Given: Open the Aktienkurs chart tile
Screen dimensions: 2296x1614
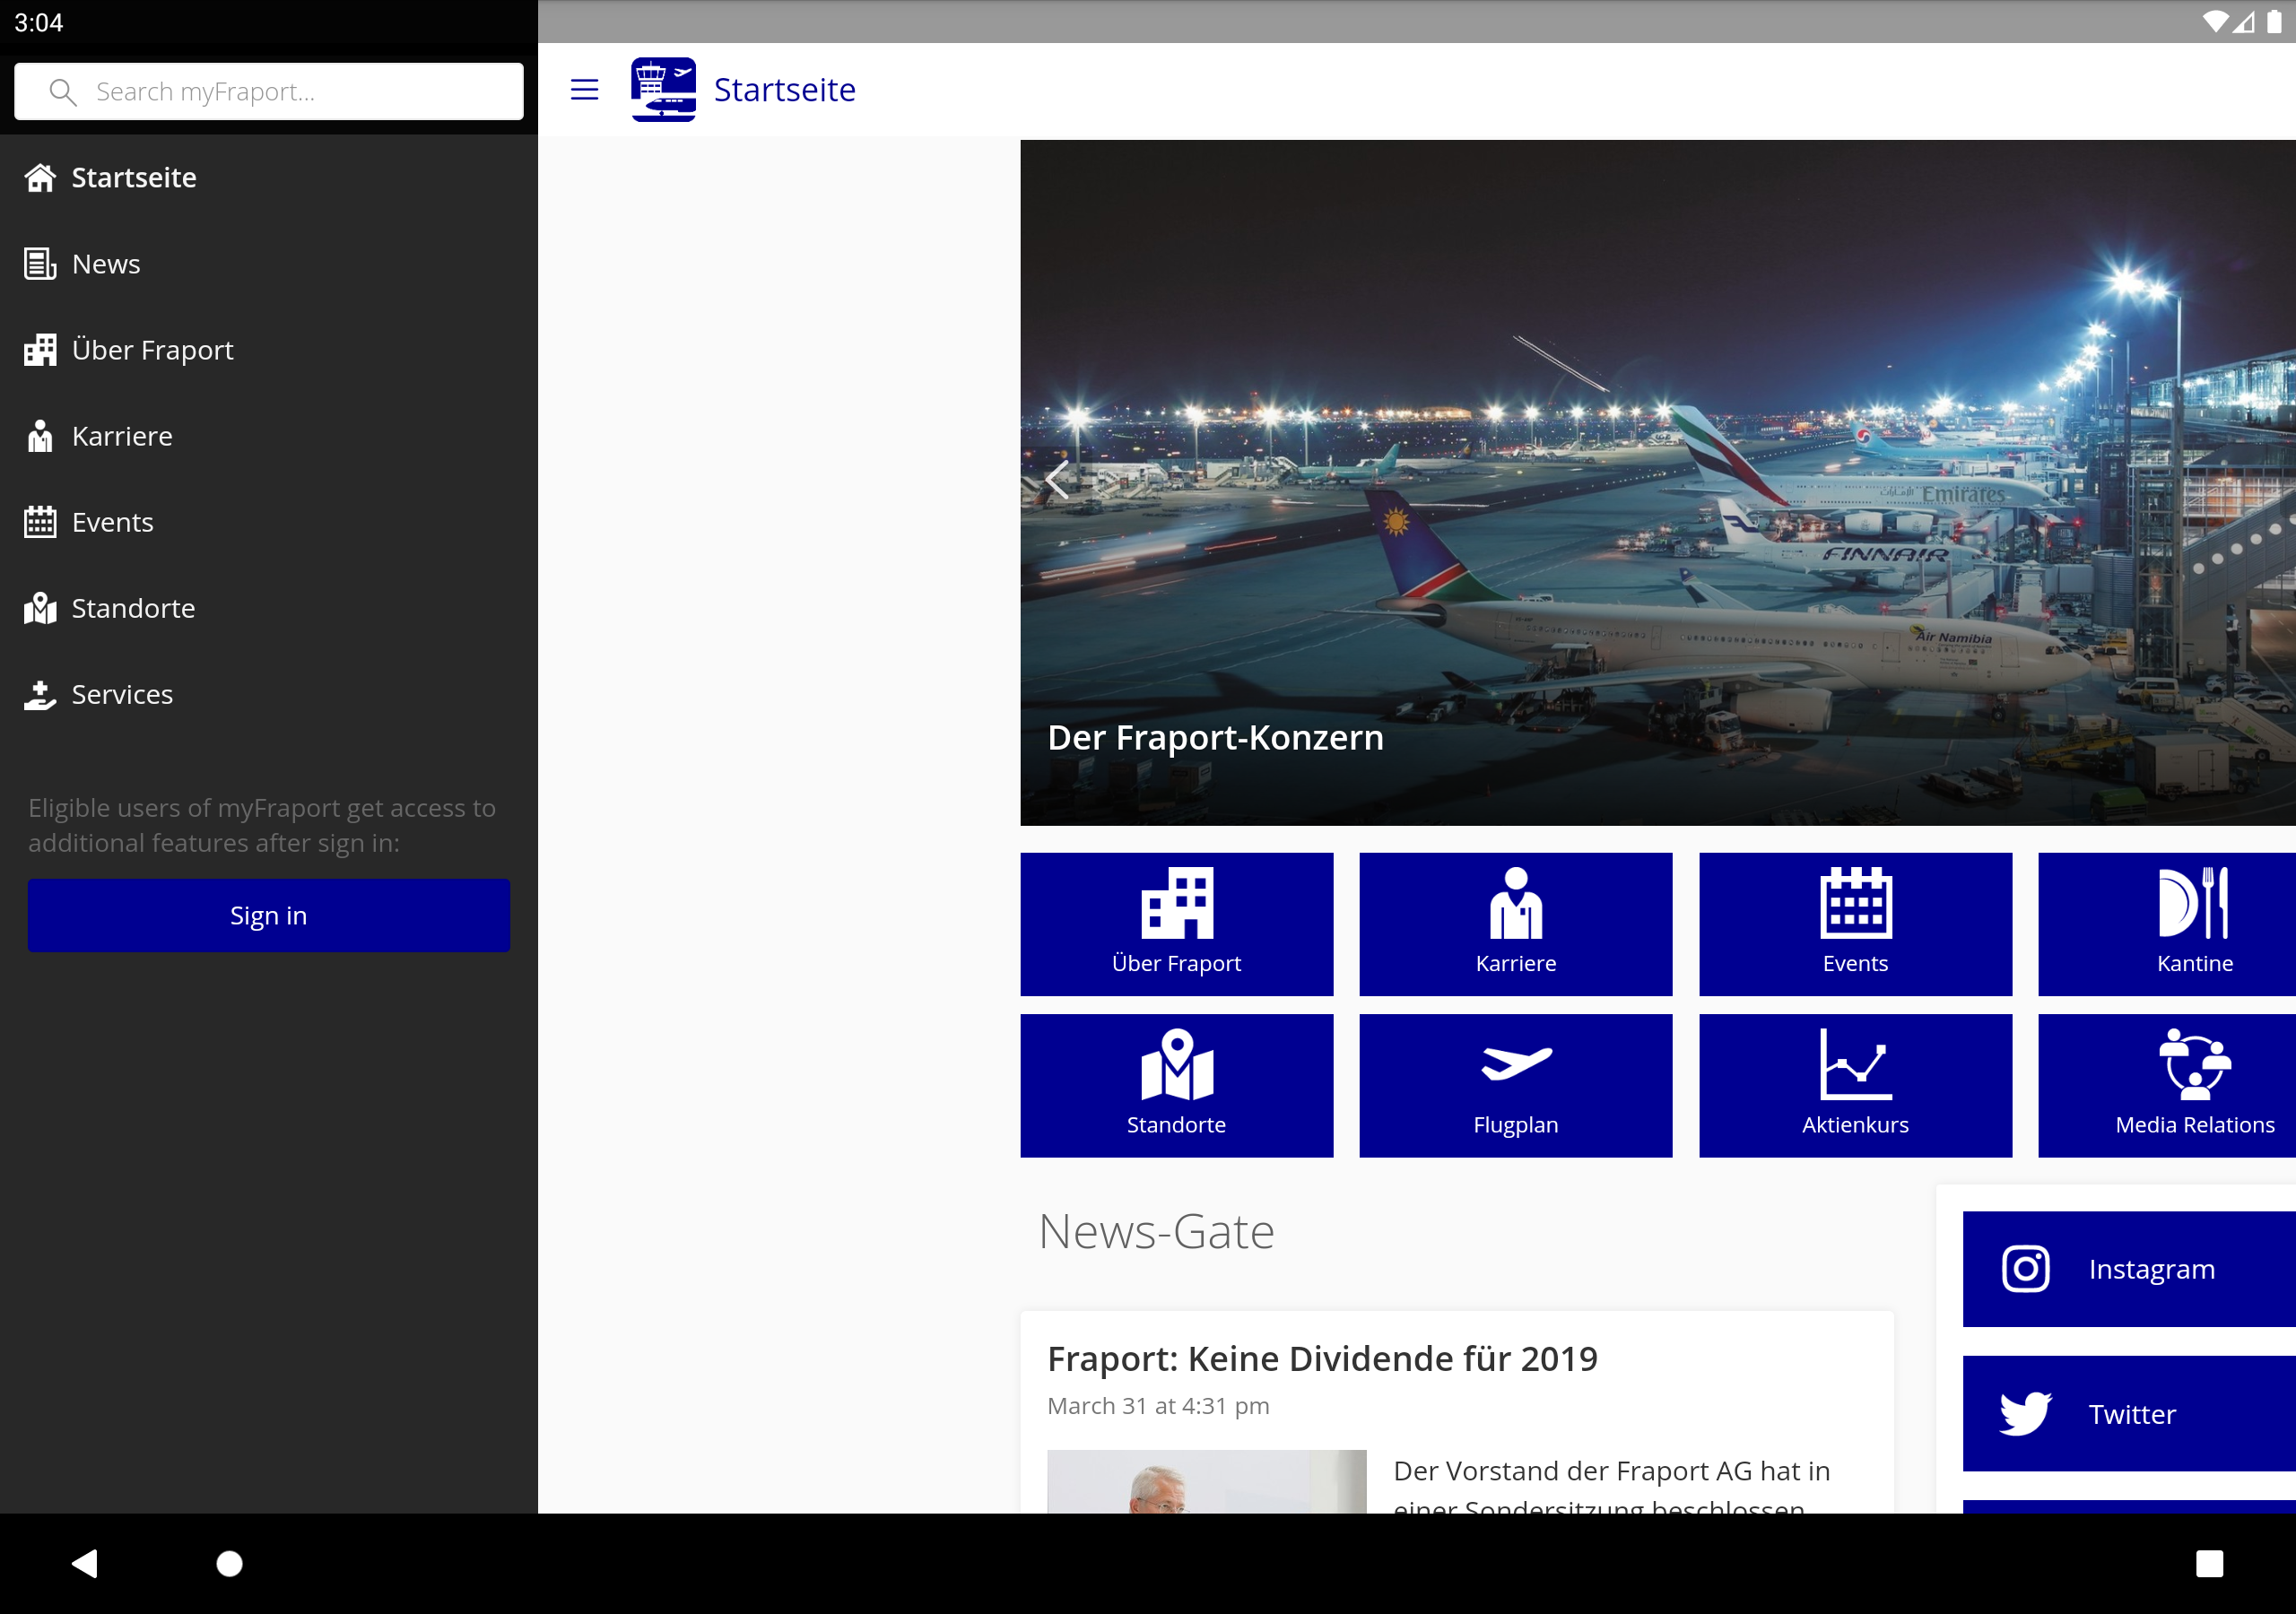Looking at the screenshot, I should point(1854,1085).
